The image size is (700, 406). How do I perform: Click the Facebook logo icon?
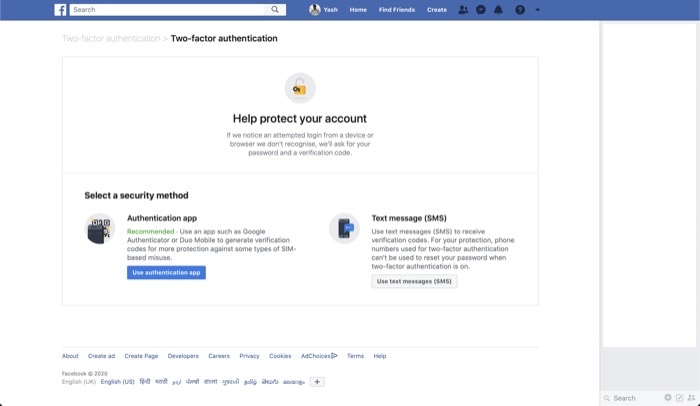click(60, 10)
